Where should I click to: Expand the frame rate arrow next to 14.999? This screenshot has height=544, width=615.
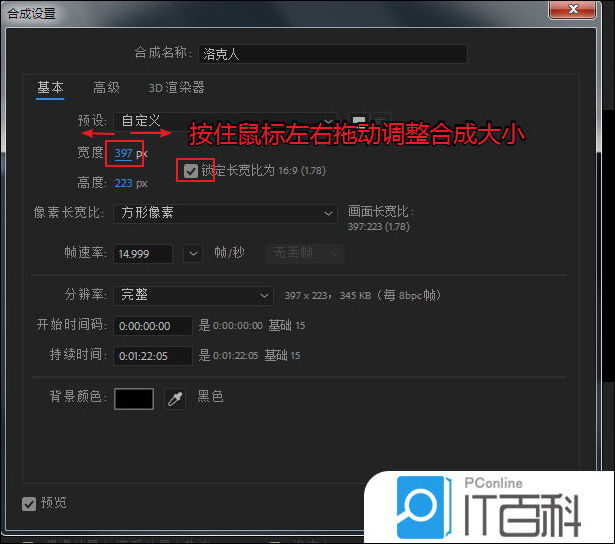click(193, 254)
